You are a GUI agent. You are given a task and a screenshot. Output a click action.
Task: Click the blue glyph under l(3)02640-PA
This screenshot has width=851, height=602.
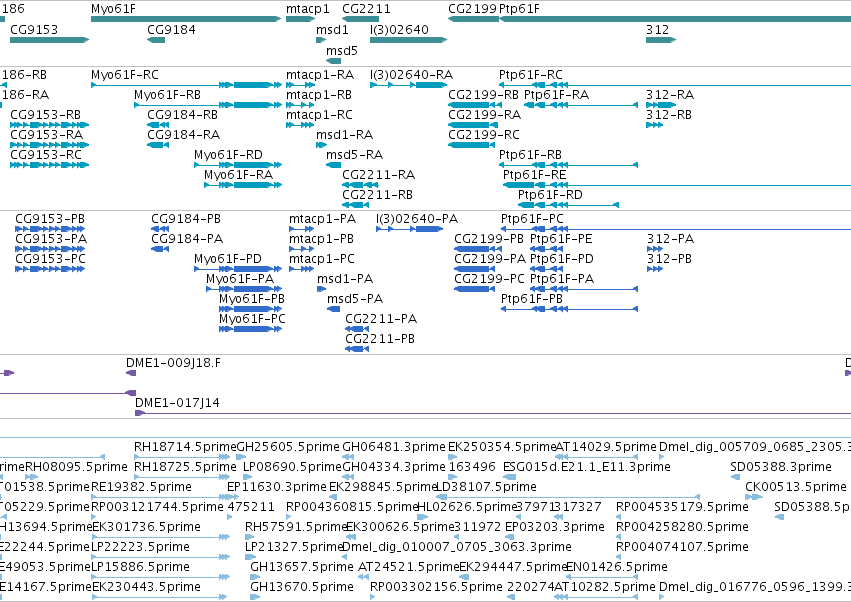(x=410, y=229)
